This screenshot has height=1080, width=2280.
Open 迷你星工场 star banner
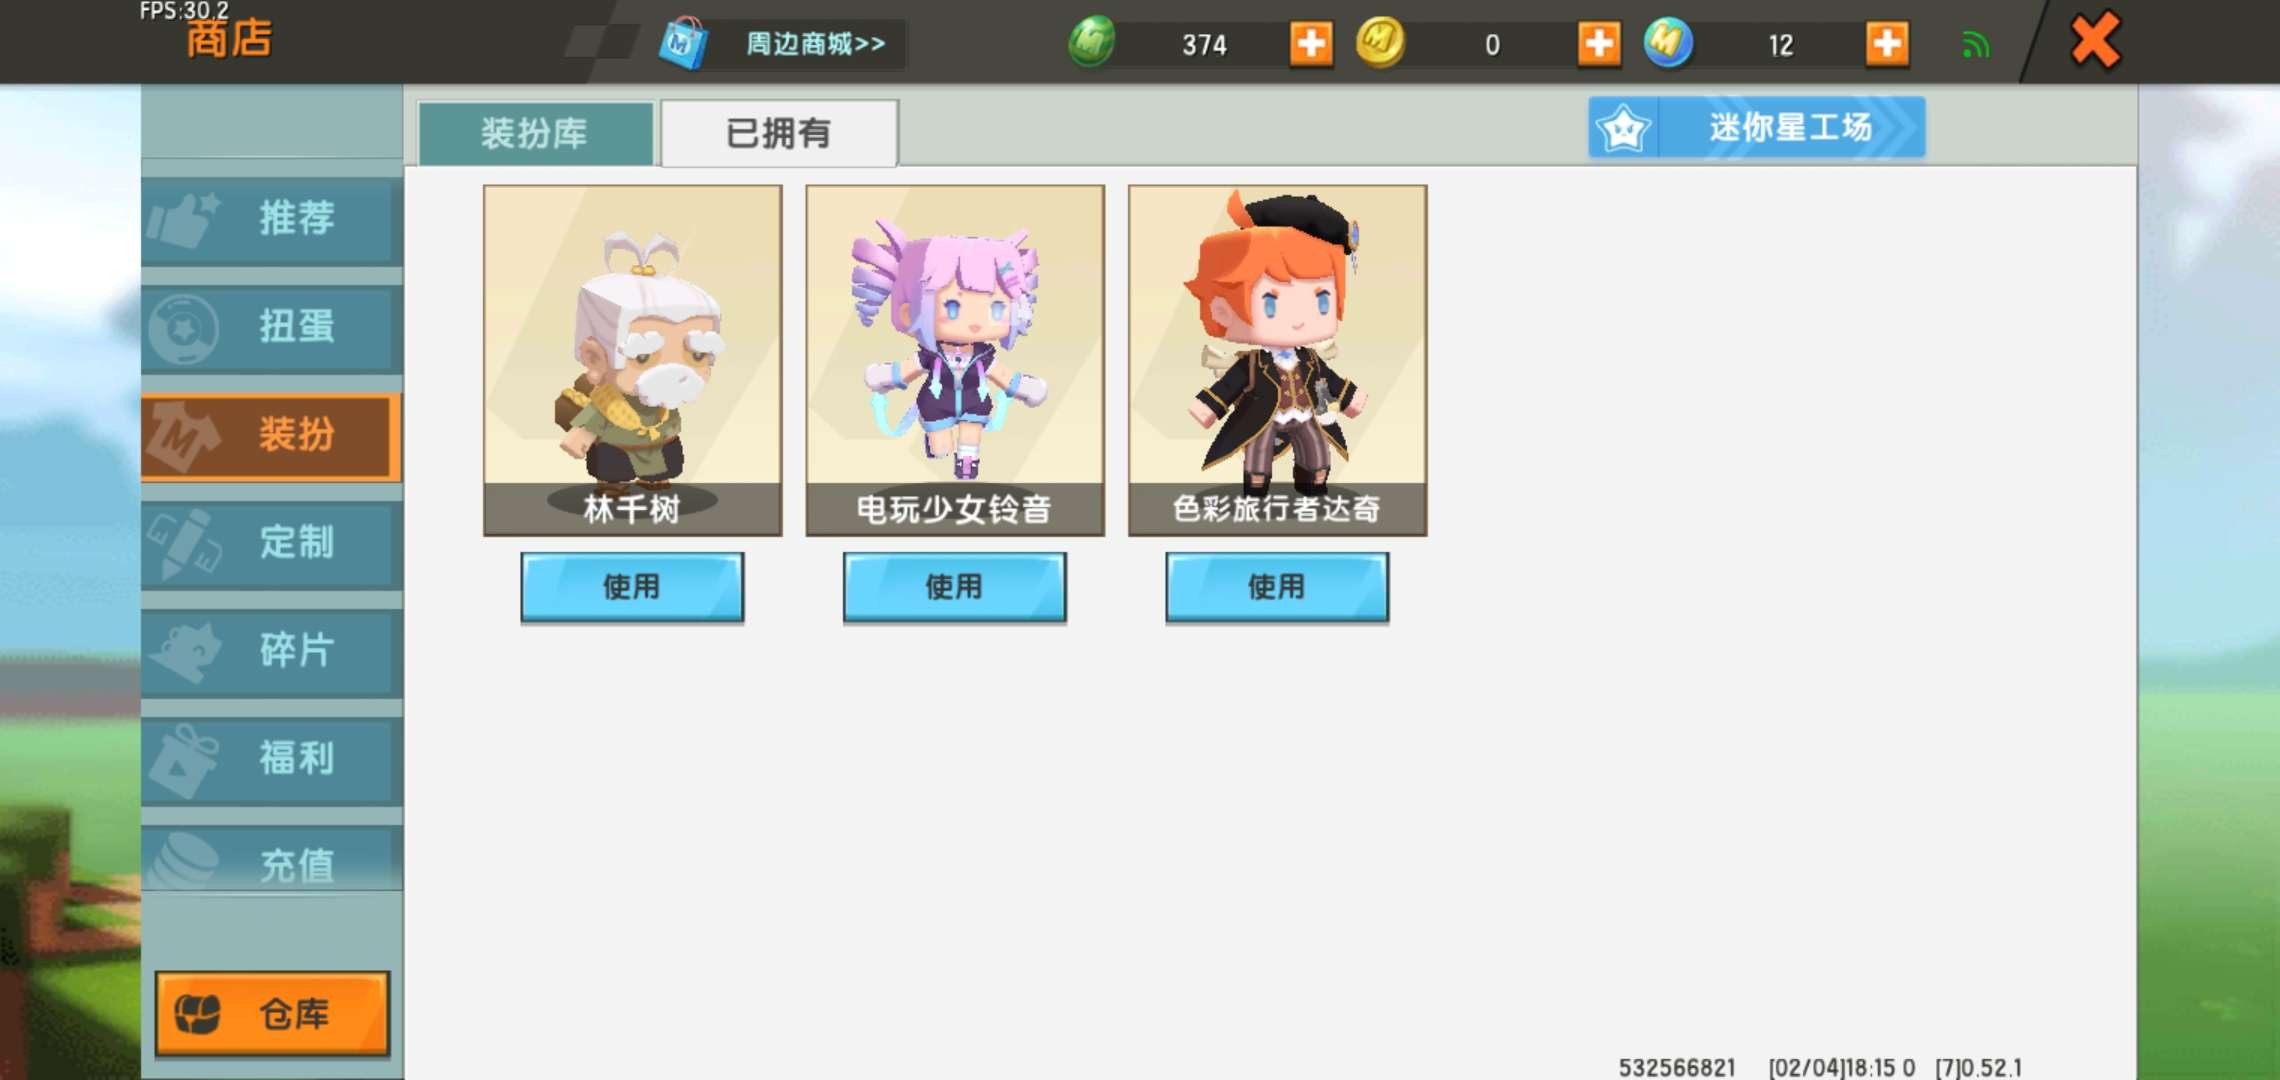1756,127
